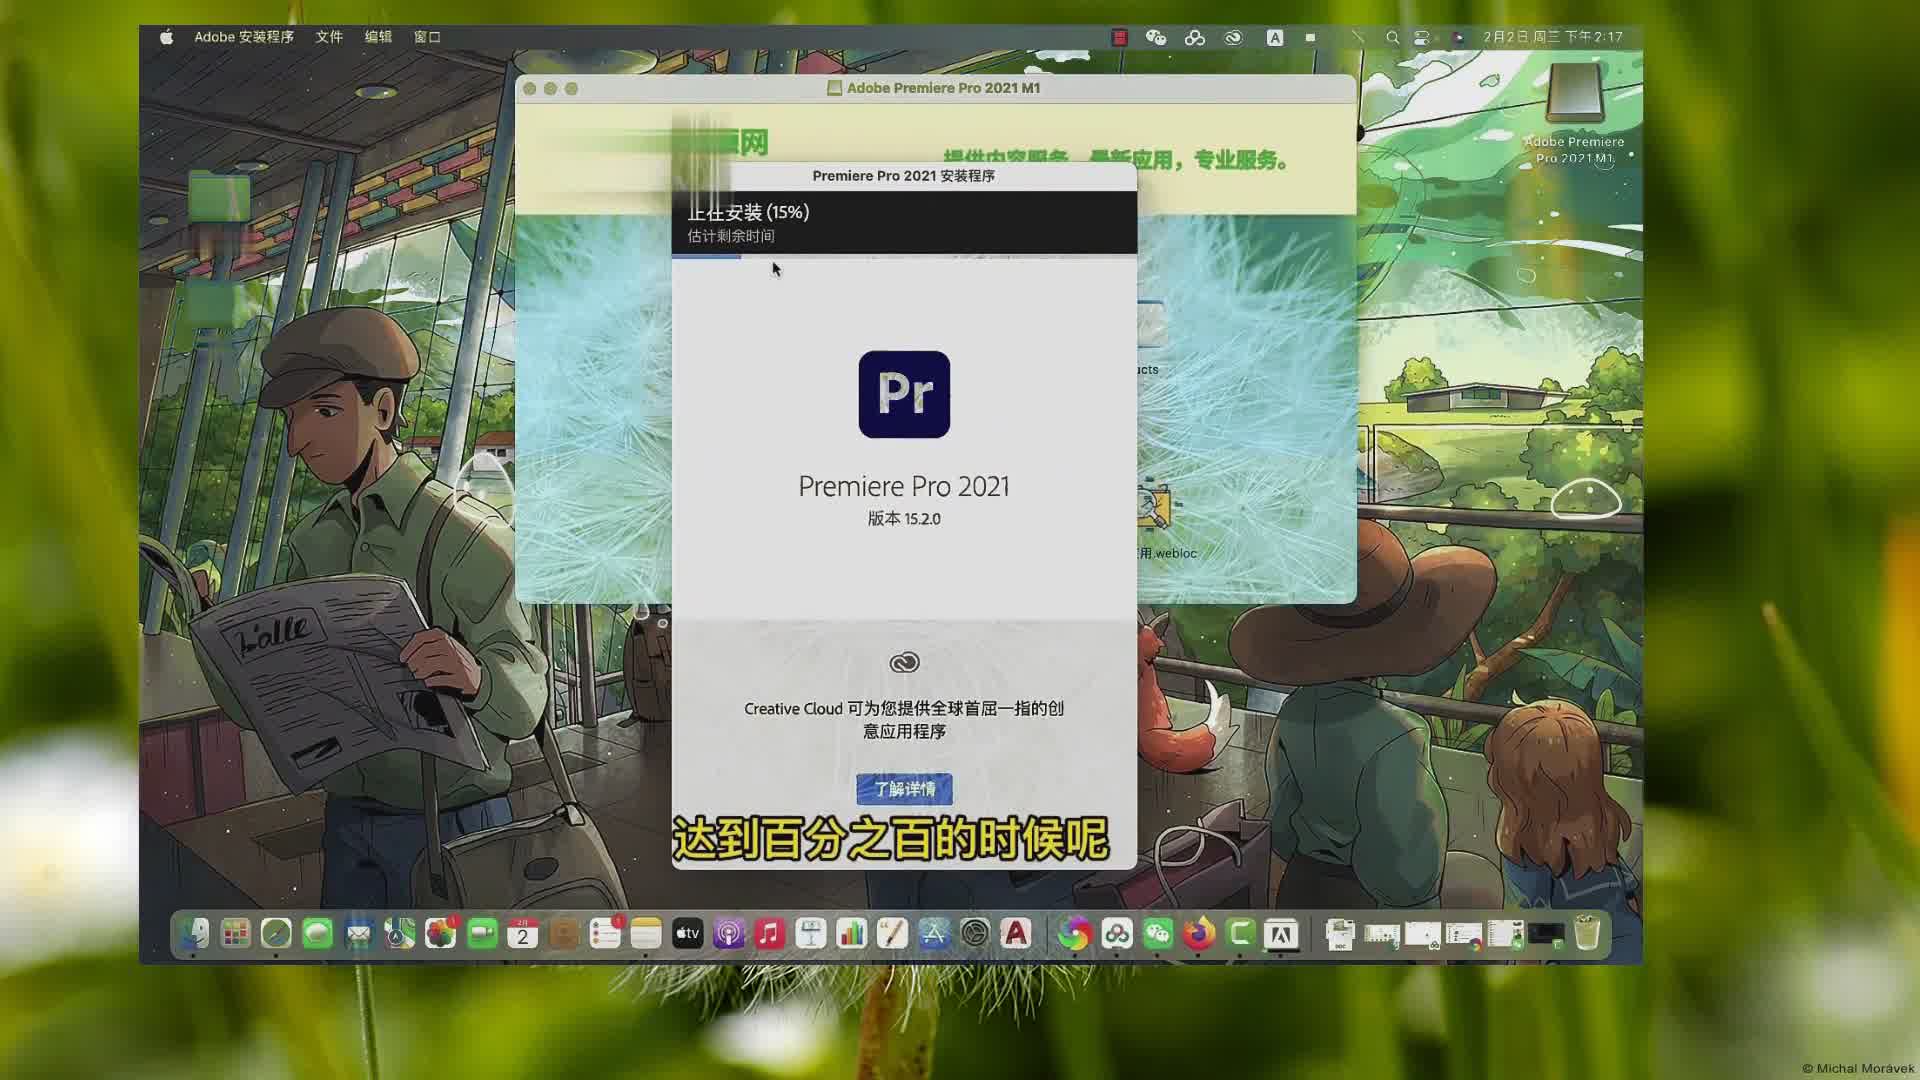Open the Adobe 安装程序 menu

point(244,37)
